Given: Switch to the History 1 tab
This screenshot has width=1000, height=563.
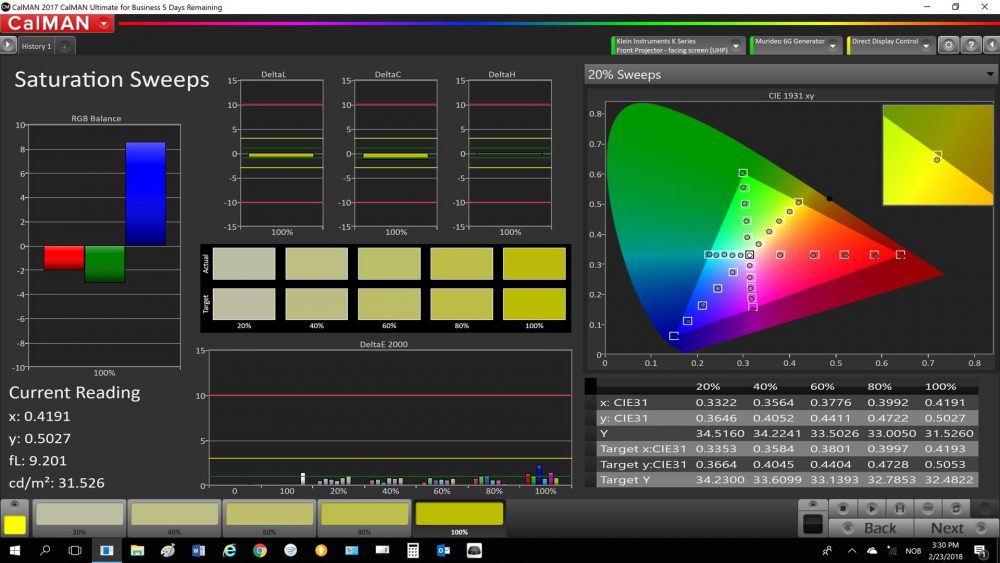Looking at the screenshot, I should tap(36, 46).
